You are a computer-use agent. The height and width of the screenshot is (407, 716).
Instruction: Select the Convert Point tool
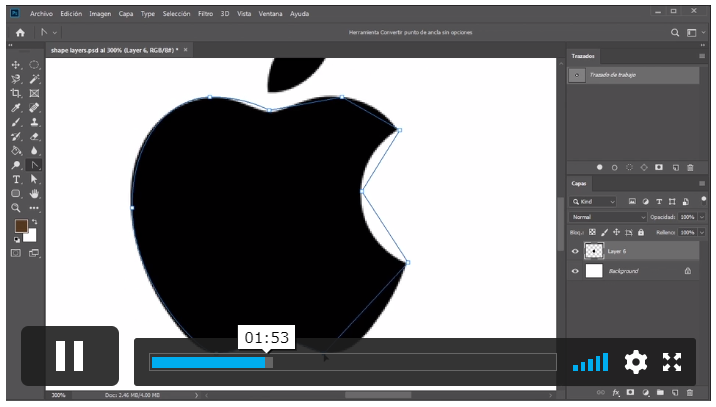[x=34, y=165]
